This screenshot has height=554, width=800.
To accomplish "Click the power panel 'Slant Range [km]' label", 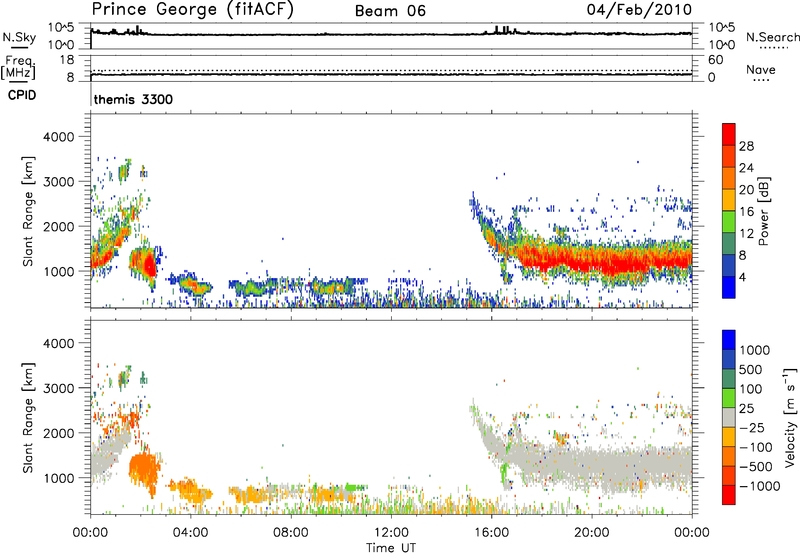I will click(28, 211).
